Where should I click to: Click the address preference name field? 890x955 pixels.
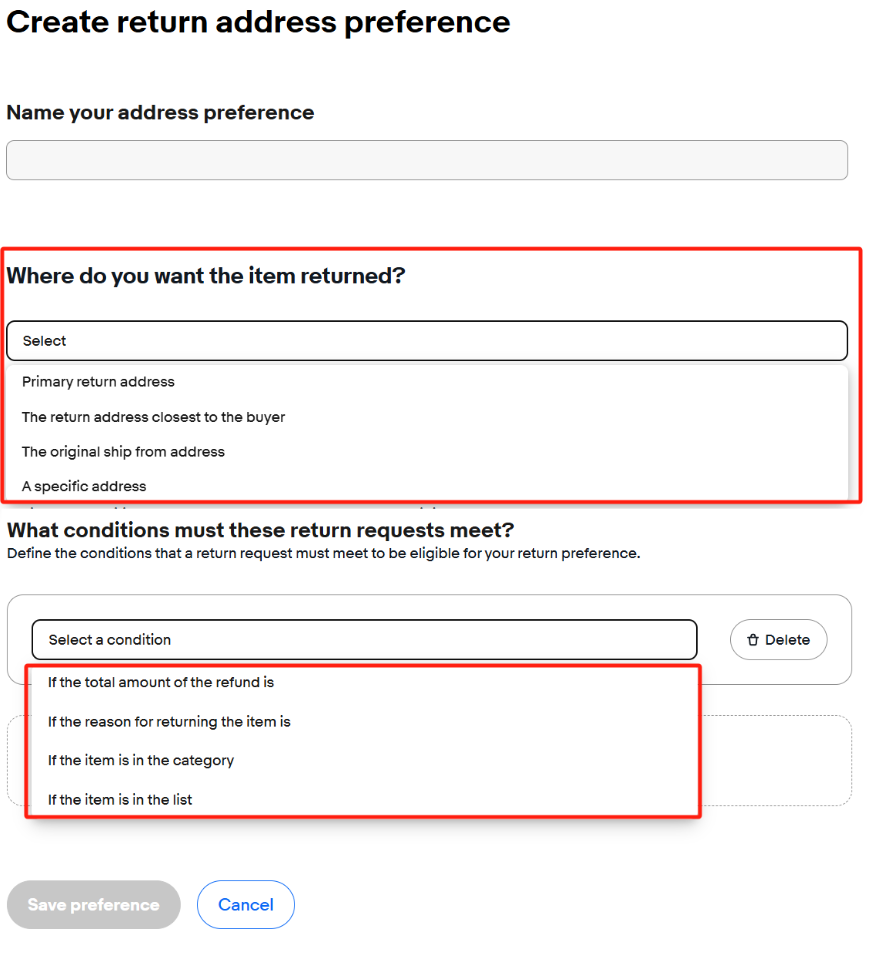point(427,160)
